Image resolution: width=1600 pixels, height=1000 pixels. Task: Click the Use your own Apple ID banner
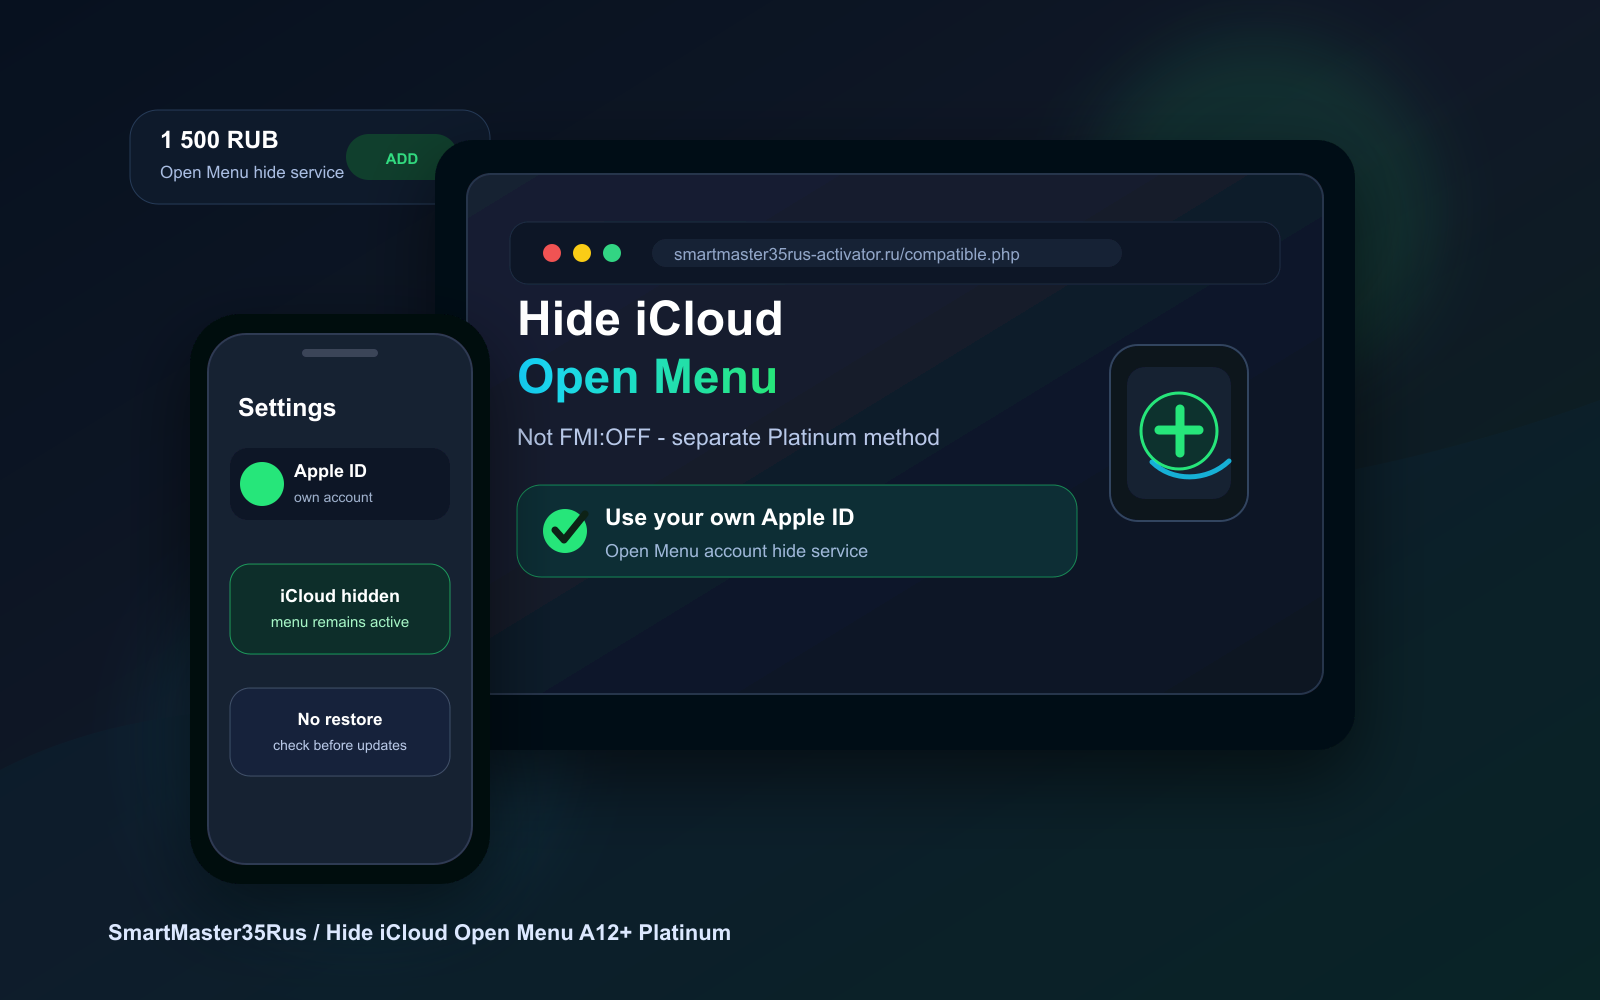coord(797,531)
